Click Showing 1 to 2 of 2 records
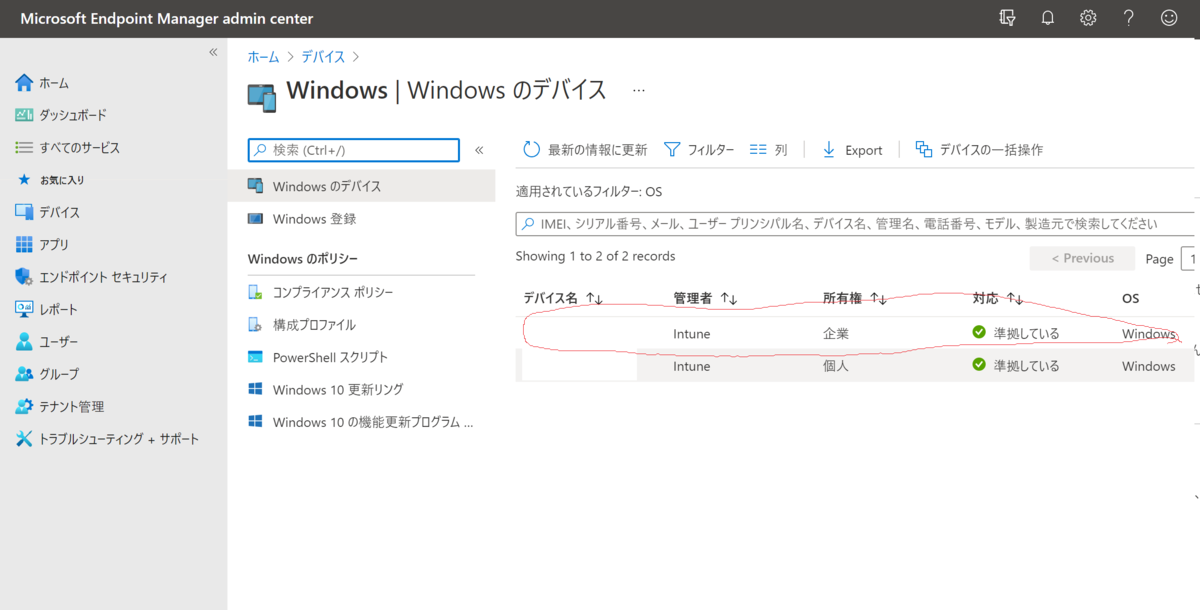 (x=595, y=256)
